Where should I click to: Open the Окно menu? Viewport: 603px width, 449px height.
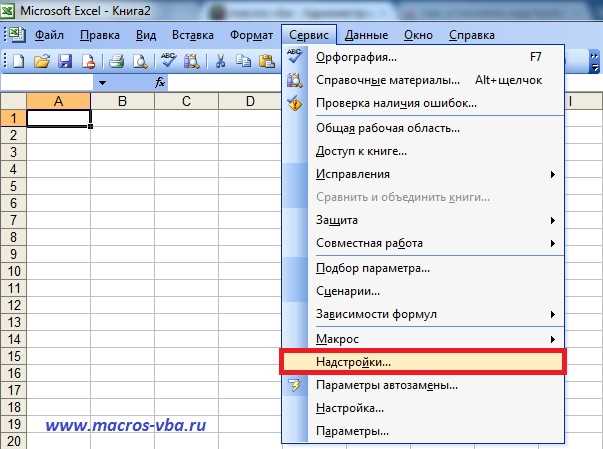tap(418, 35)
